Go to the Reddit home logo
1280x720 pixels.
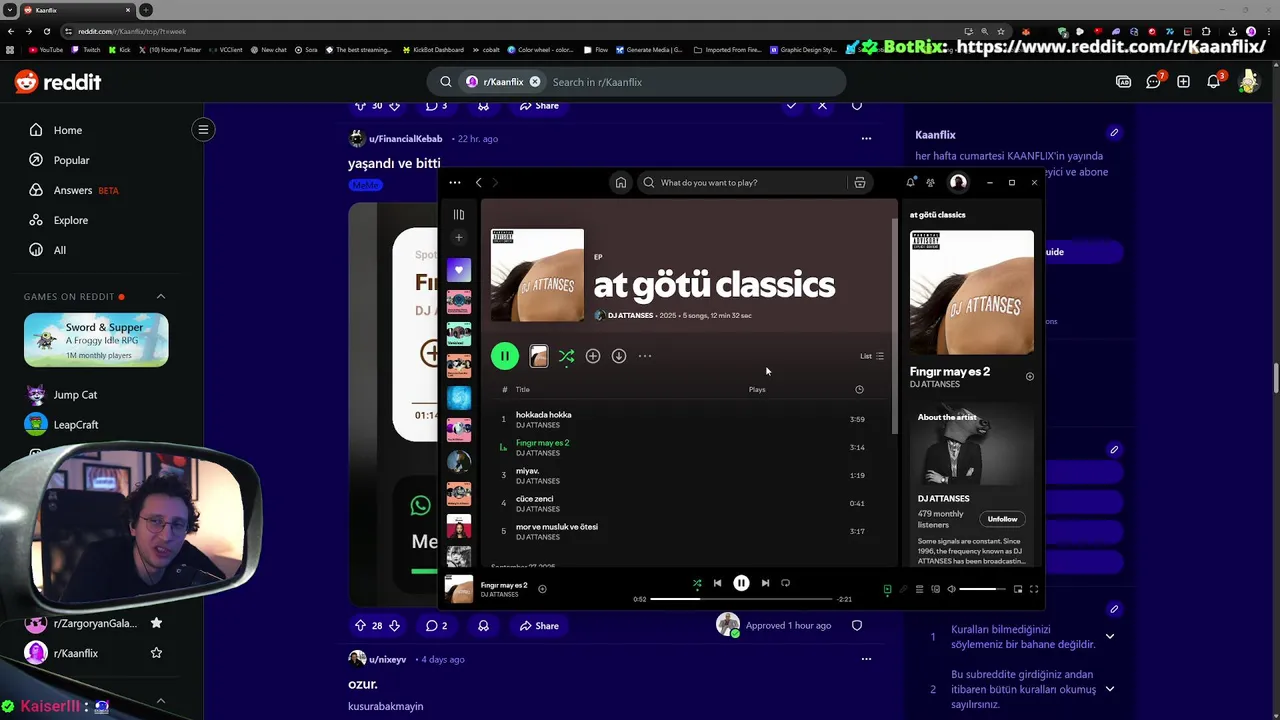(58, 82)
